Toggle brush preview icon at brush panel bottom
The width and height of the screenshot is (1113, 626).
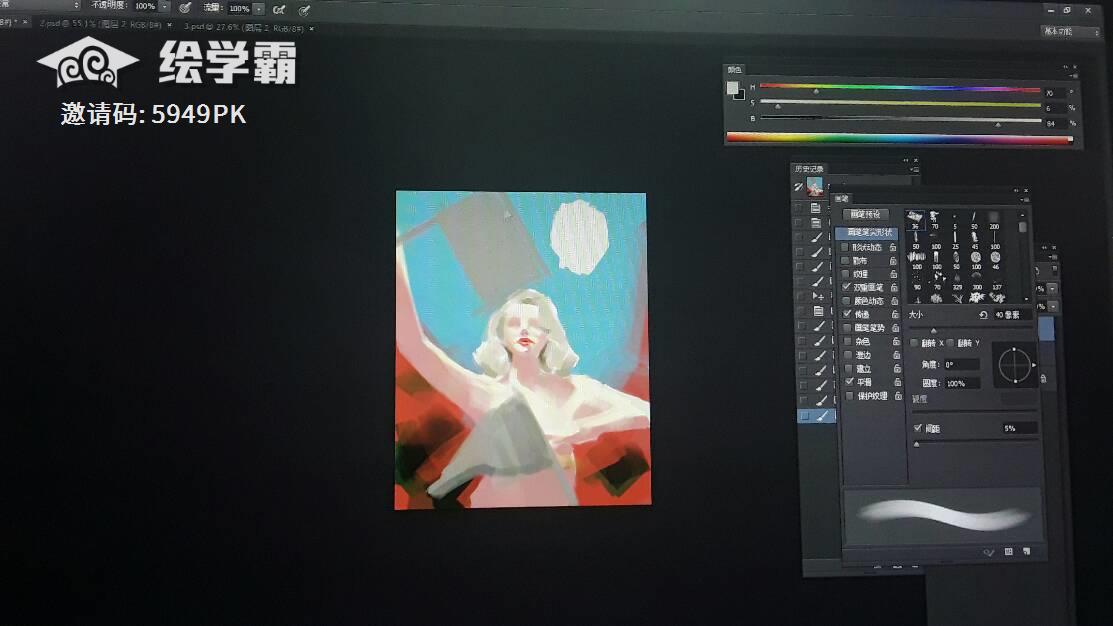click(989, 552)
